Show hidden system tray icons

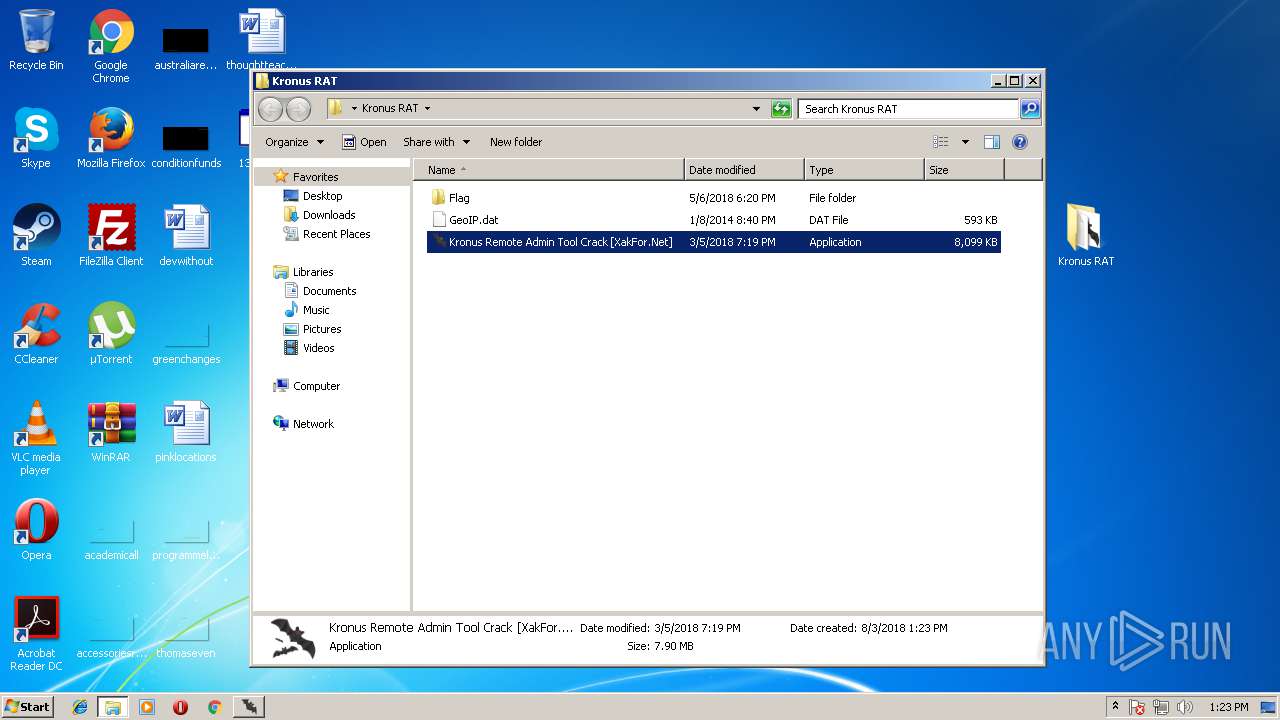click(x=1115, y=706)
